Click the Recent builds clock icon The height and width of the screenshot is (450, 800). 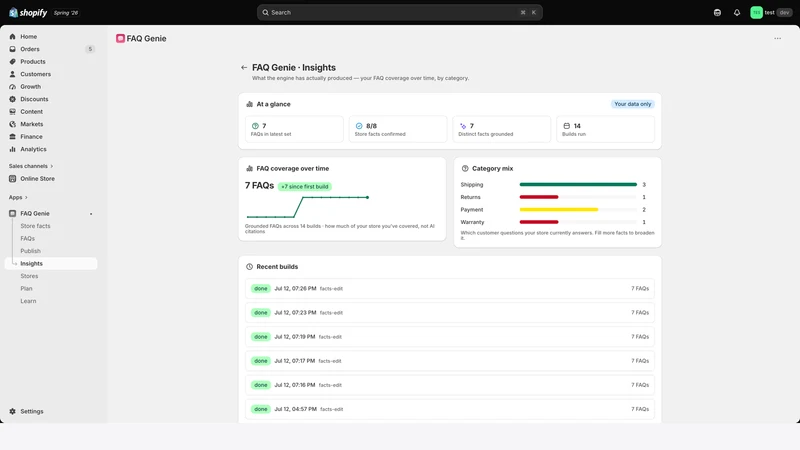point(249,267)
